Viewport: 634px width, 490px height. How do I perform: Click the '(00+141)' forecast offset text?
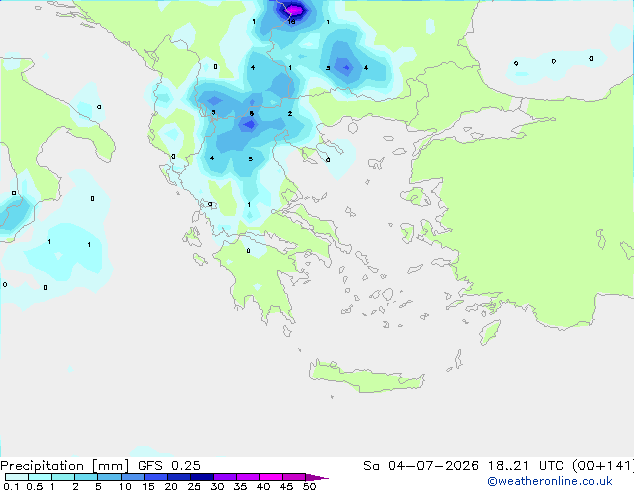tap(603, 466)
